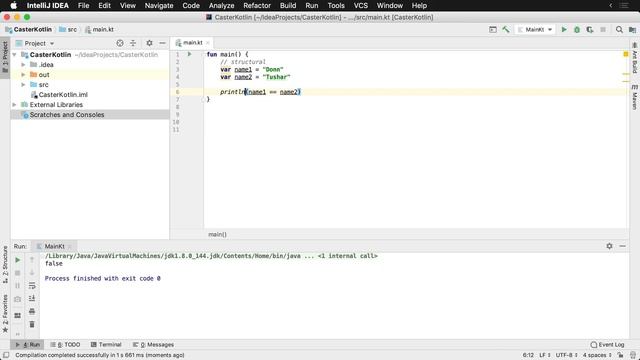Open the Ant Build side tab
The image size is (640, 360).
tap(635, 58)
